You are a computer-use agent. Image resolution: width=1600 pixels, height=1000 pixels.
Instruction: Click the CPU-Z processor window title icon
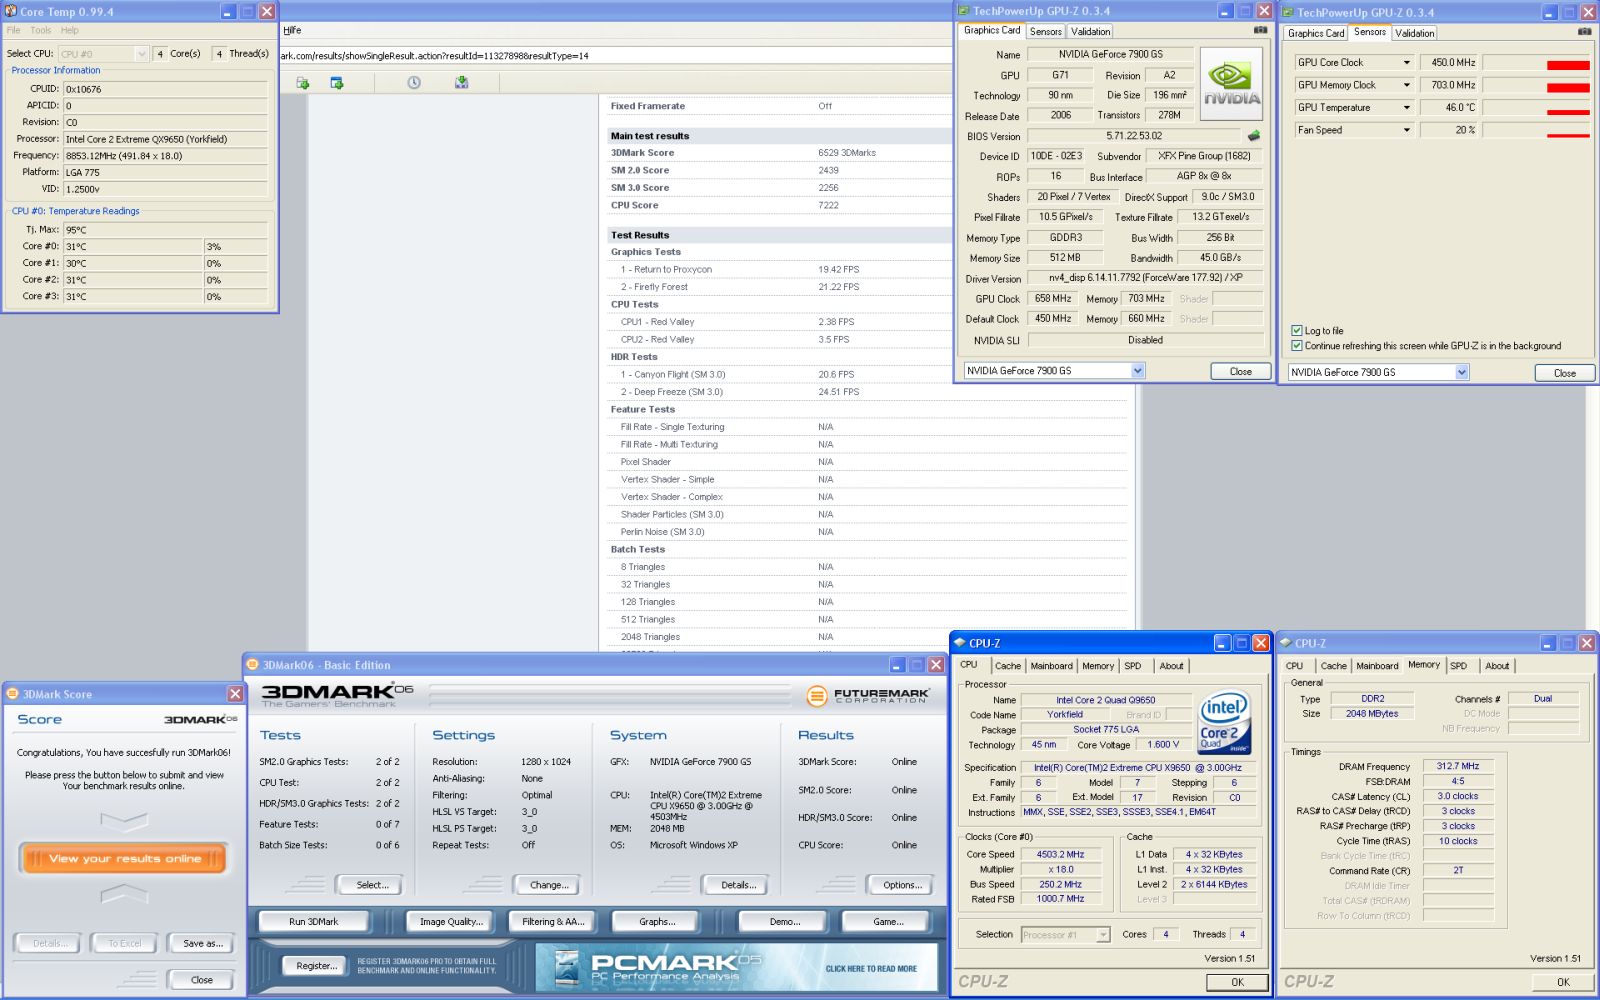point(959,643)
